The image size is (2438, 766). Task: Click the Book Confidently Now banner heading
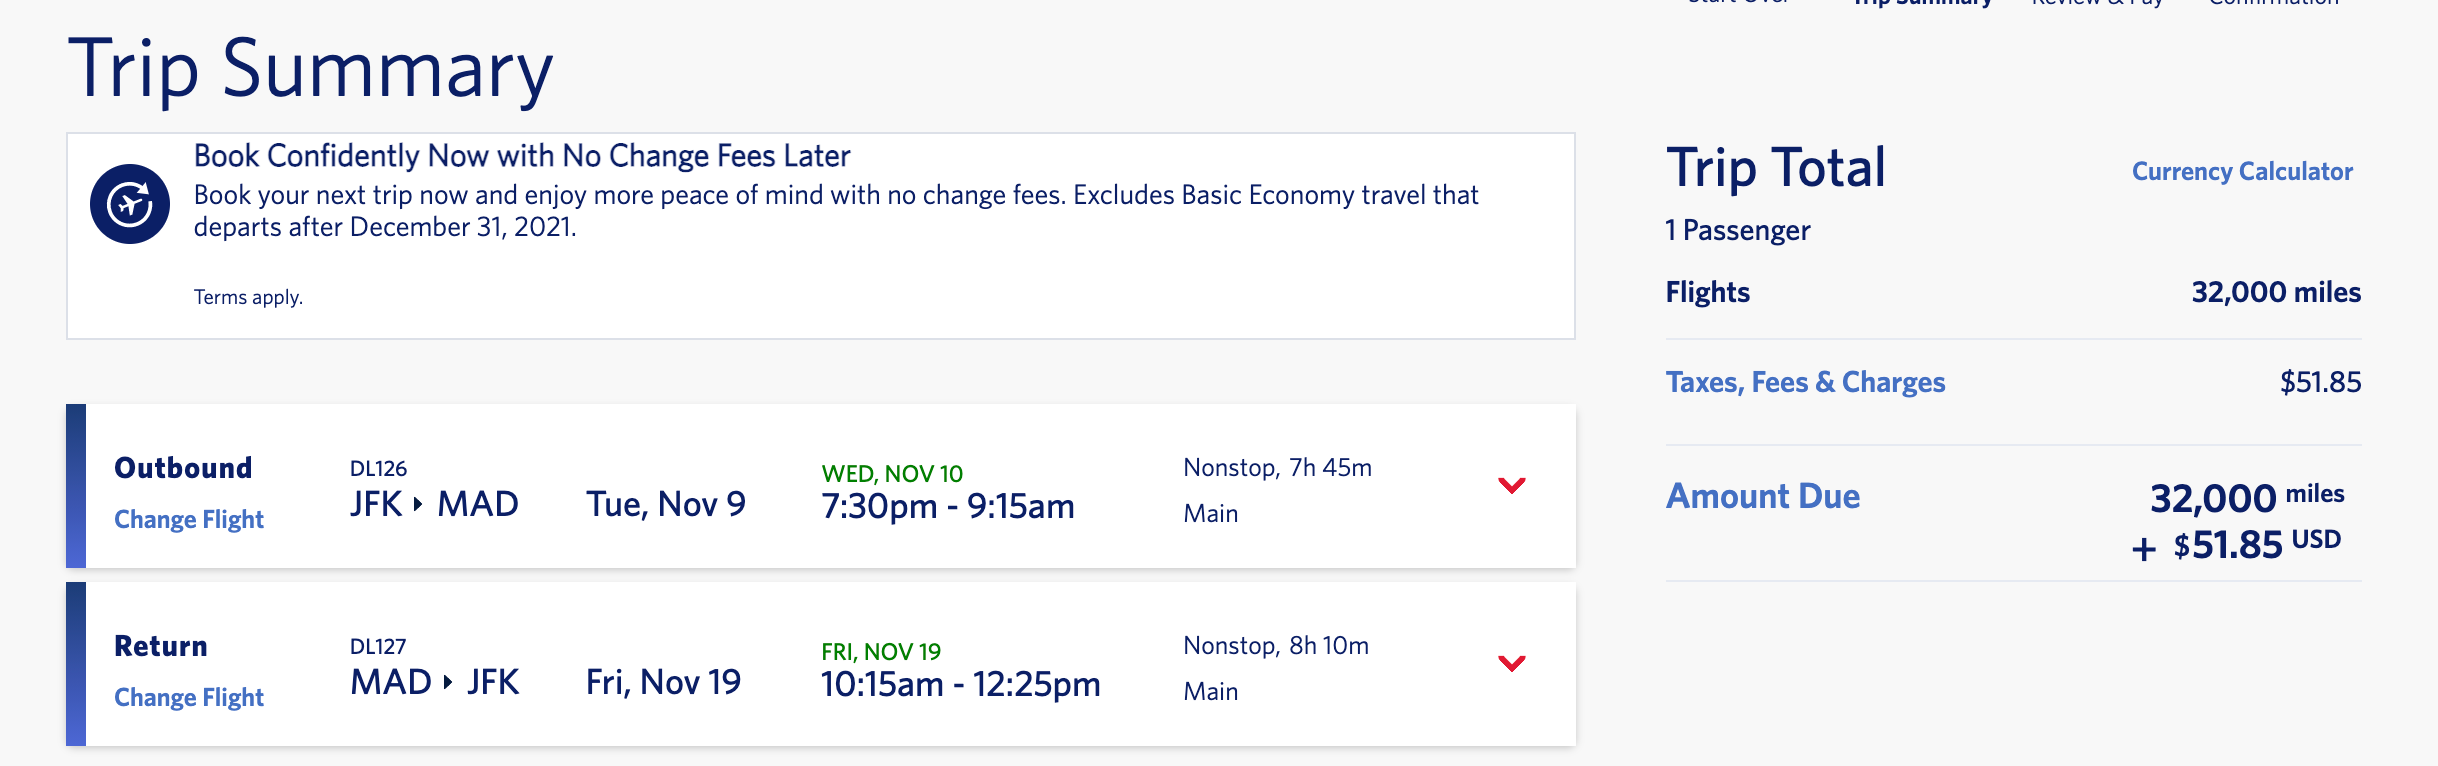(521, 156)
